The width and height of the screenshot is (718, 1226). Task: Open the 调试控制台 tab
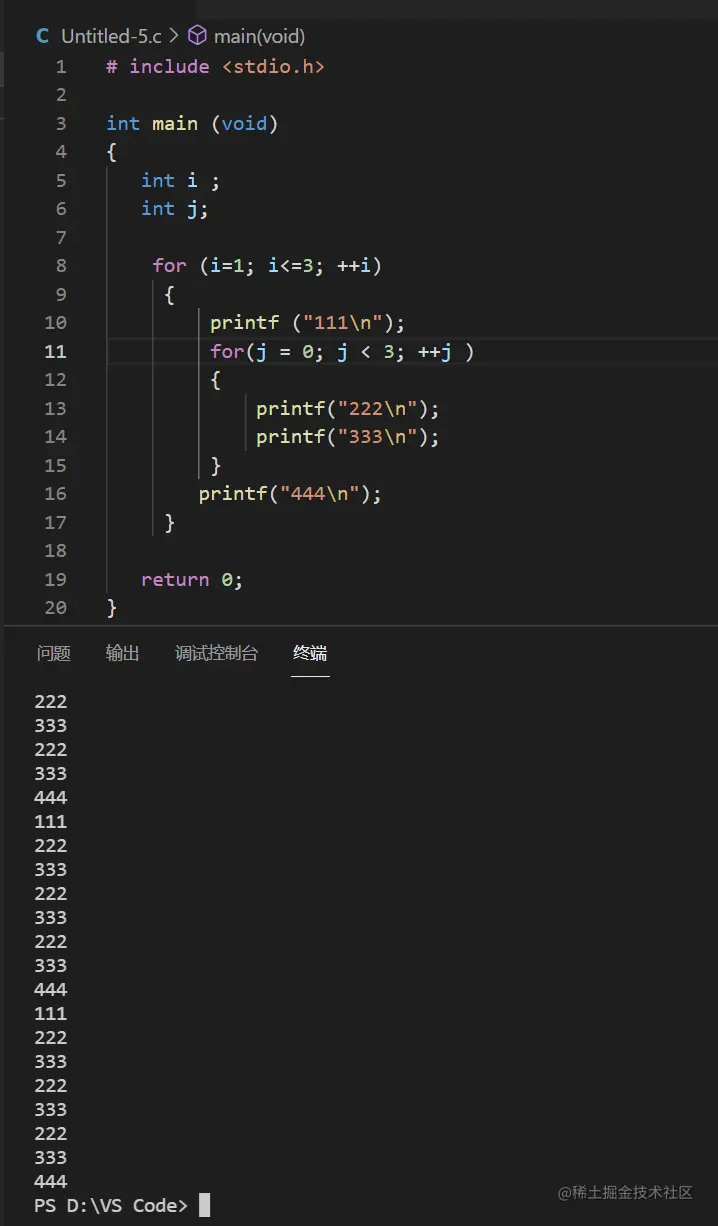tap(216, 653)
